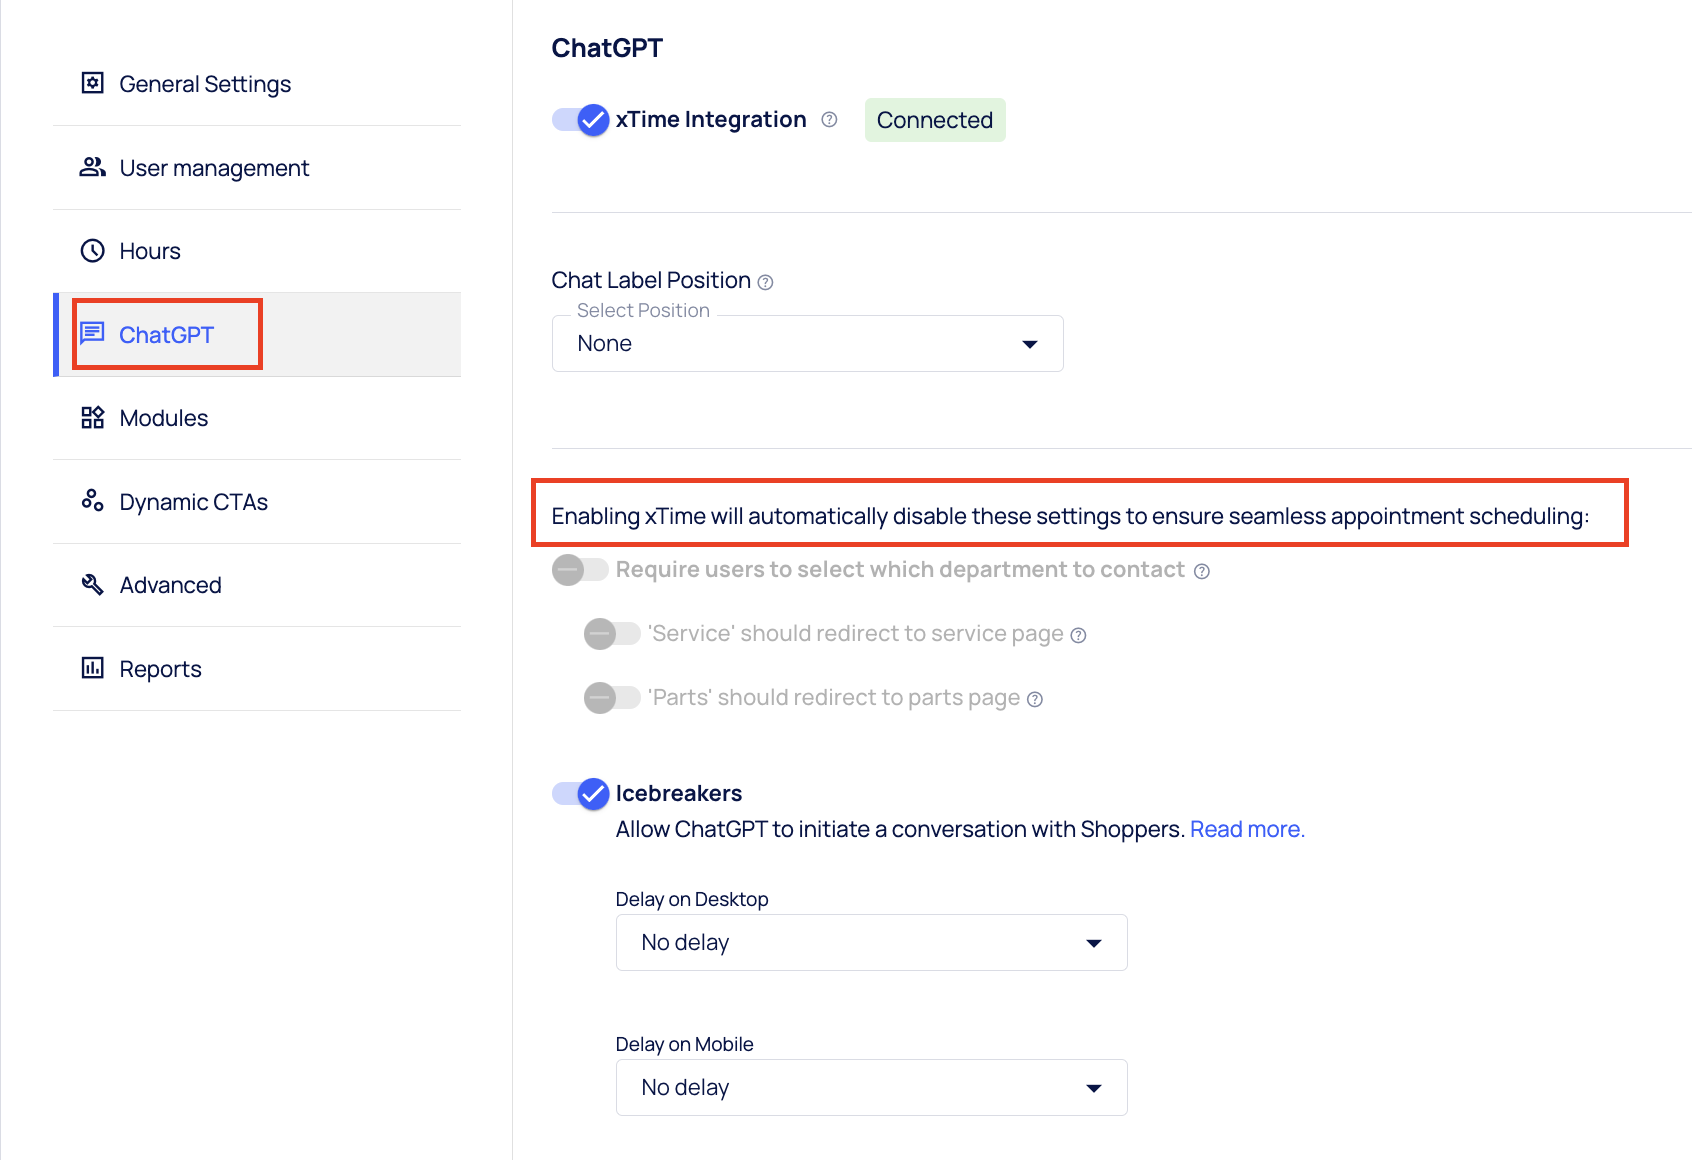The image size is (1692, 1160).
Task: Click the ChatGPT page heading
Action: pos(607,48)
